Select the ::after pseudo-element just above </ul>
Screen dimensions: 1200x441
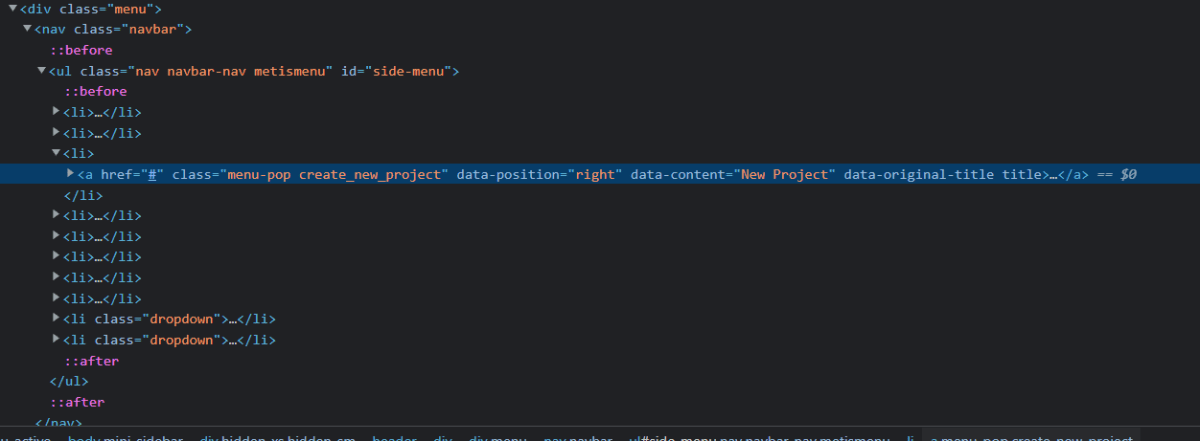tap(92, 361)
